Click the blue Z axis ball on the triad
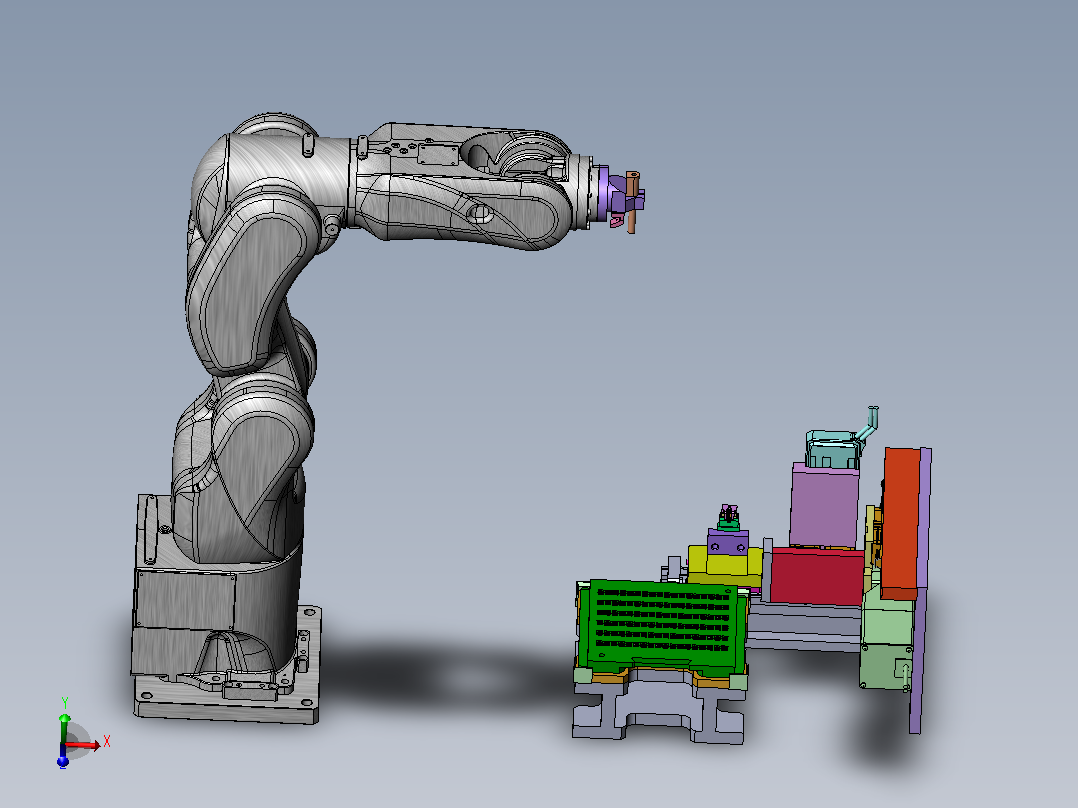The image size is (1078, 808). [63, 761]
